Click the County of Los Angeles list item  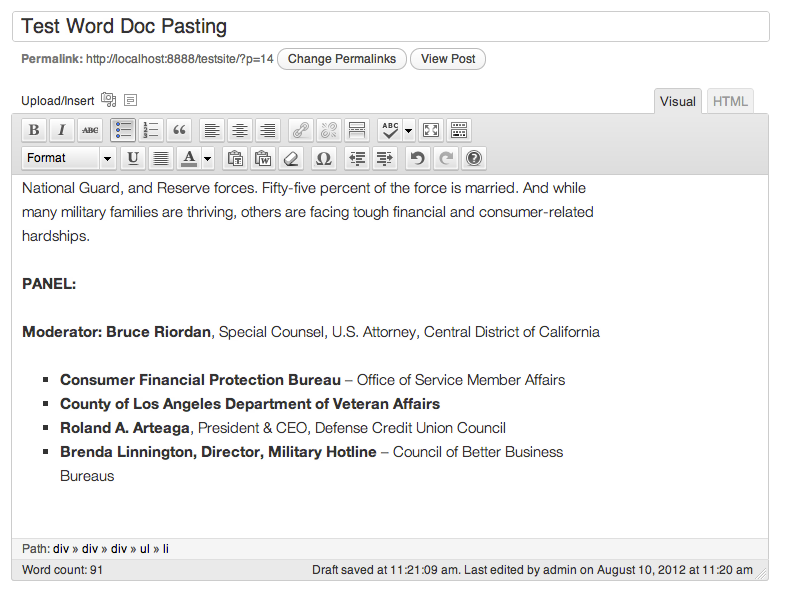coord(250,404)
